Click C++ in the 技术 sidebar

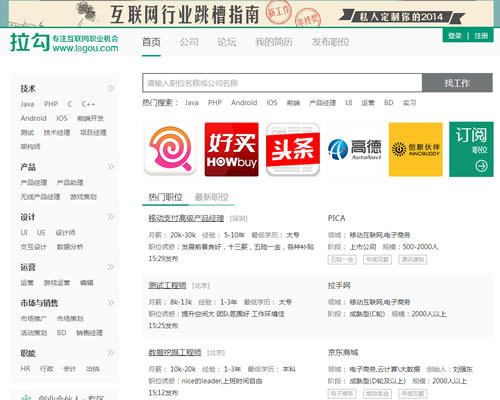[88, 104]
